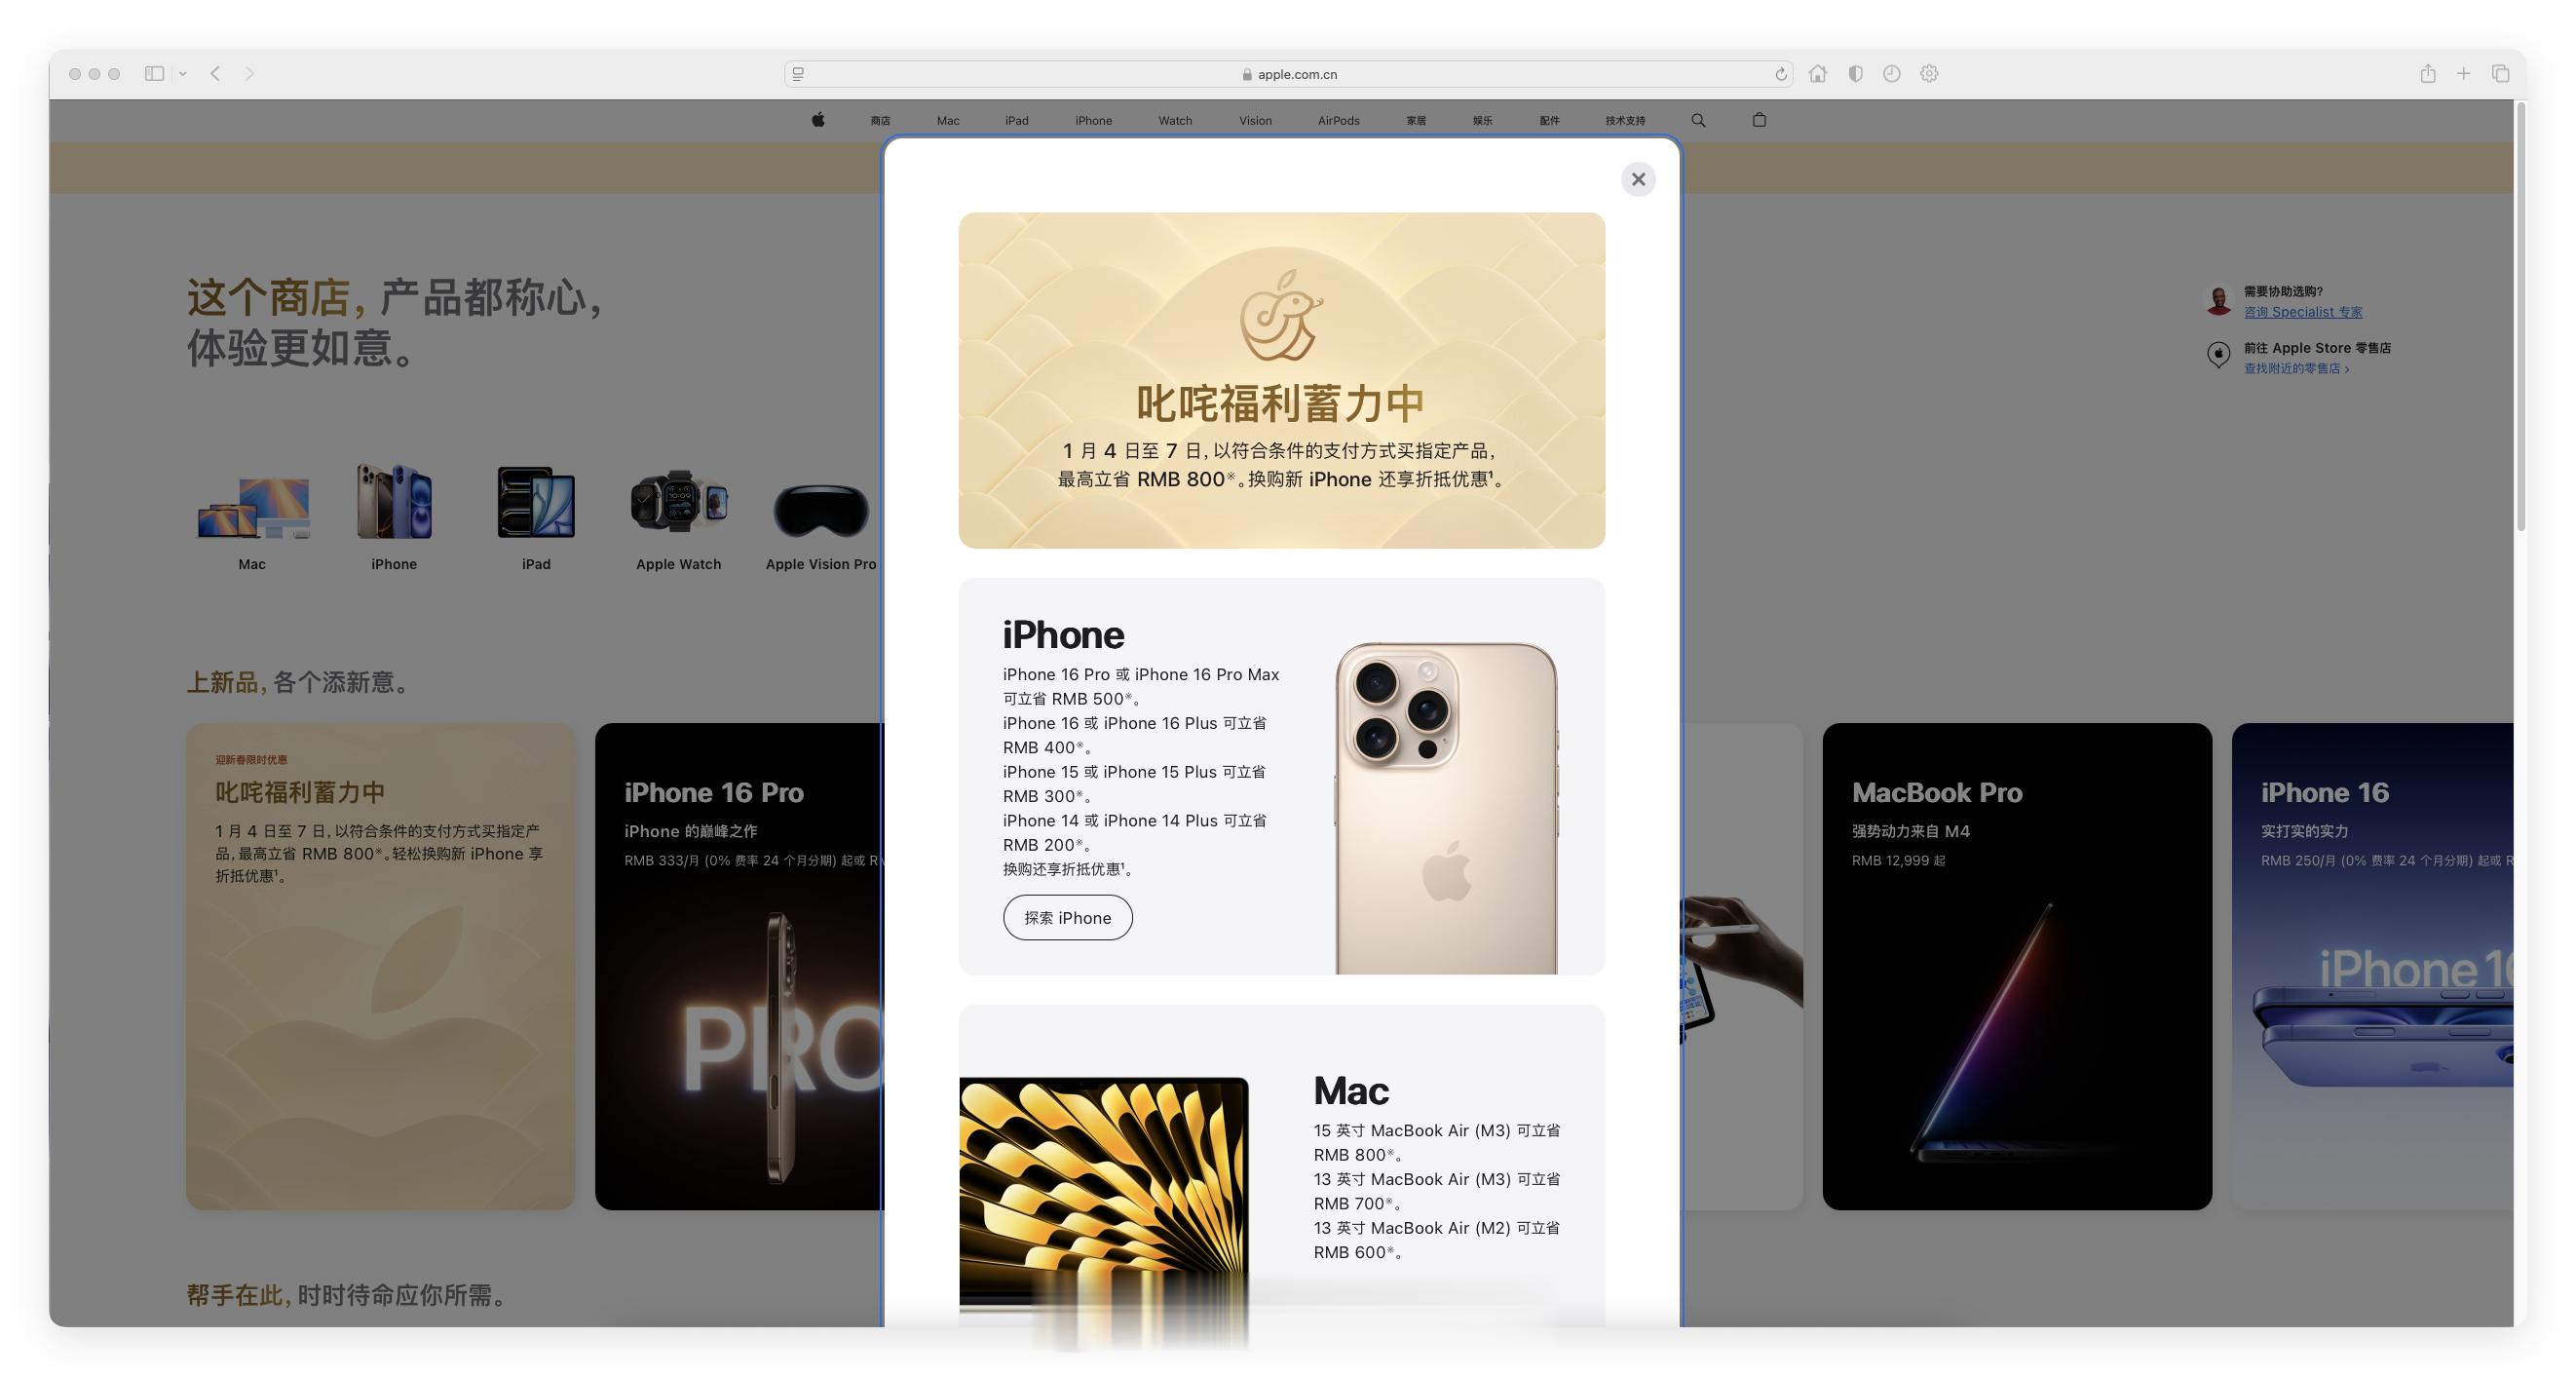Click the shield privacy icon in toolbar
Viewport: 2576px width, 1376px height.
pyautogui.click(x=1855, y=73)
